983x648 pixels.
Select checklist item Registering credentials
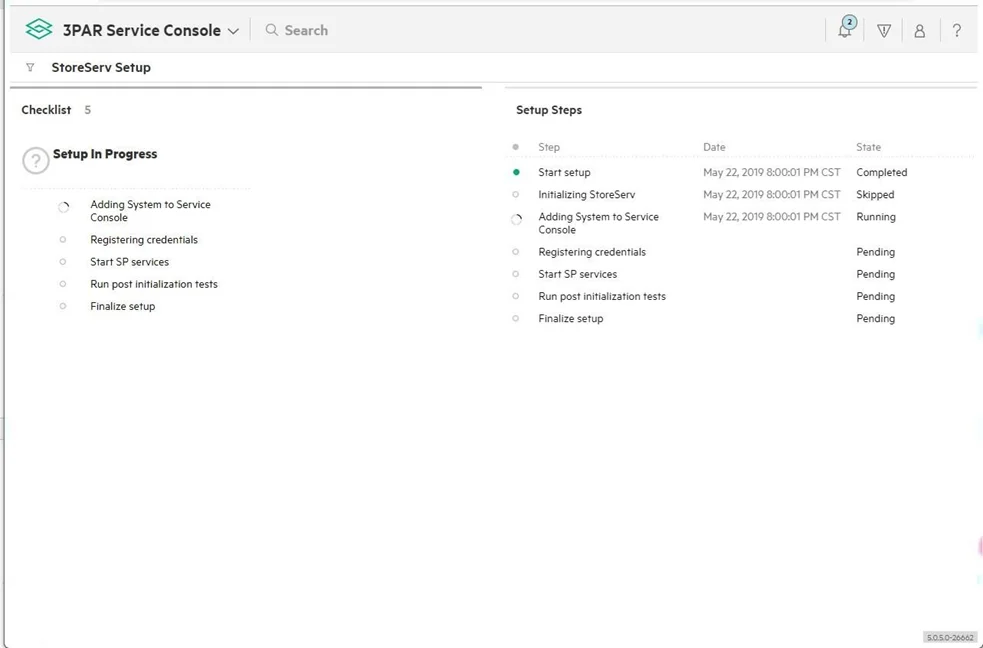144,239
